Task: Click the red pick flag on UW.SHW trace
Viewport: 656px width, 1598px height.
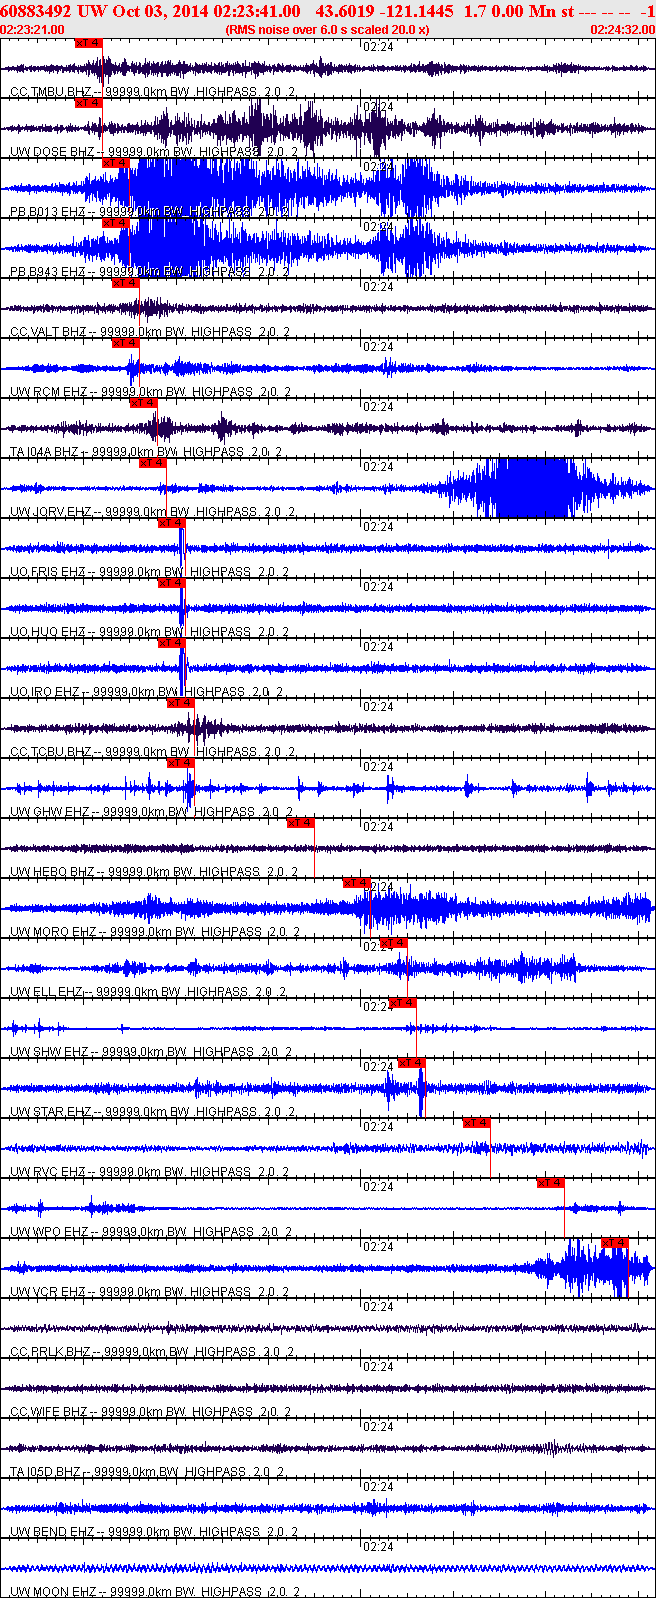Action: pyautogui.click(x=402, y=1003)
